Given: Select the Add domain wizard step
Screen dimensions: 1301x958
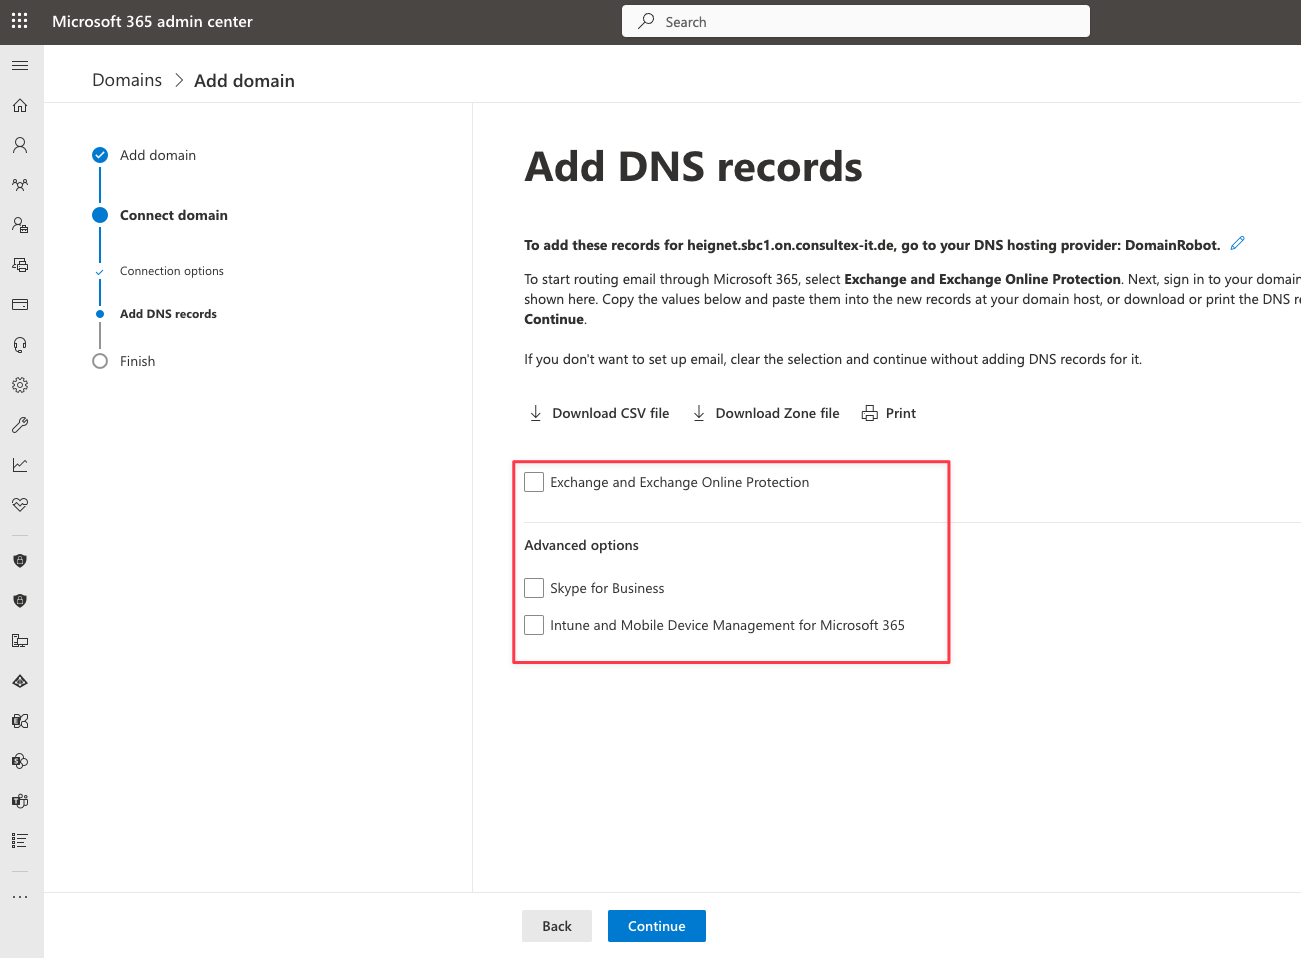Looking at the screenshot, I should coord(144,155).
